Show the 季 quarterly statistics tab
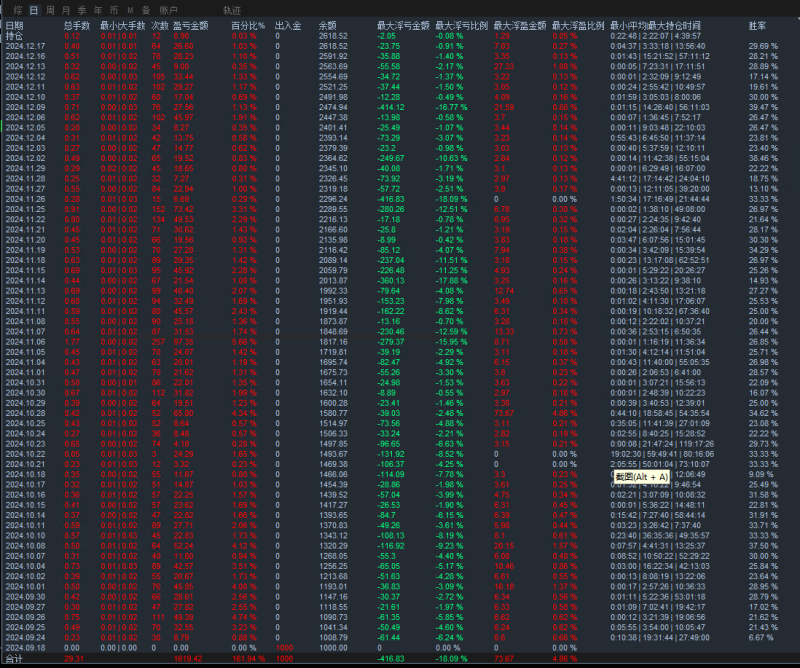Viewport: 800px width, 668px height. click(x=81, y=9)
